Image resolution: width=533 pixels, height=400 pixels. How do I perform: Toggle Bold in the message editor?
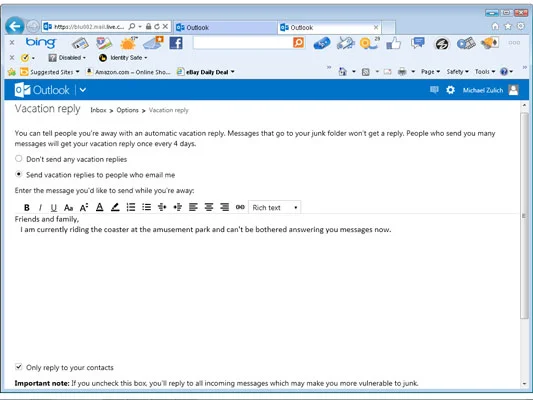click(27, 207)
